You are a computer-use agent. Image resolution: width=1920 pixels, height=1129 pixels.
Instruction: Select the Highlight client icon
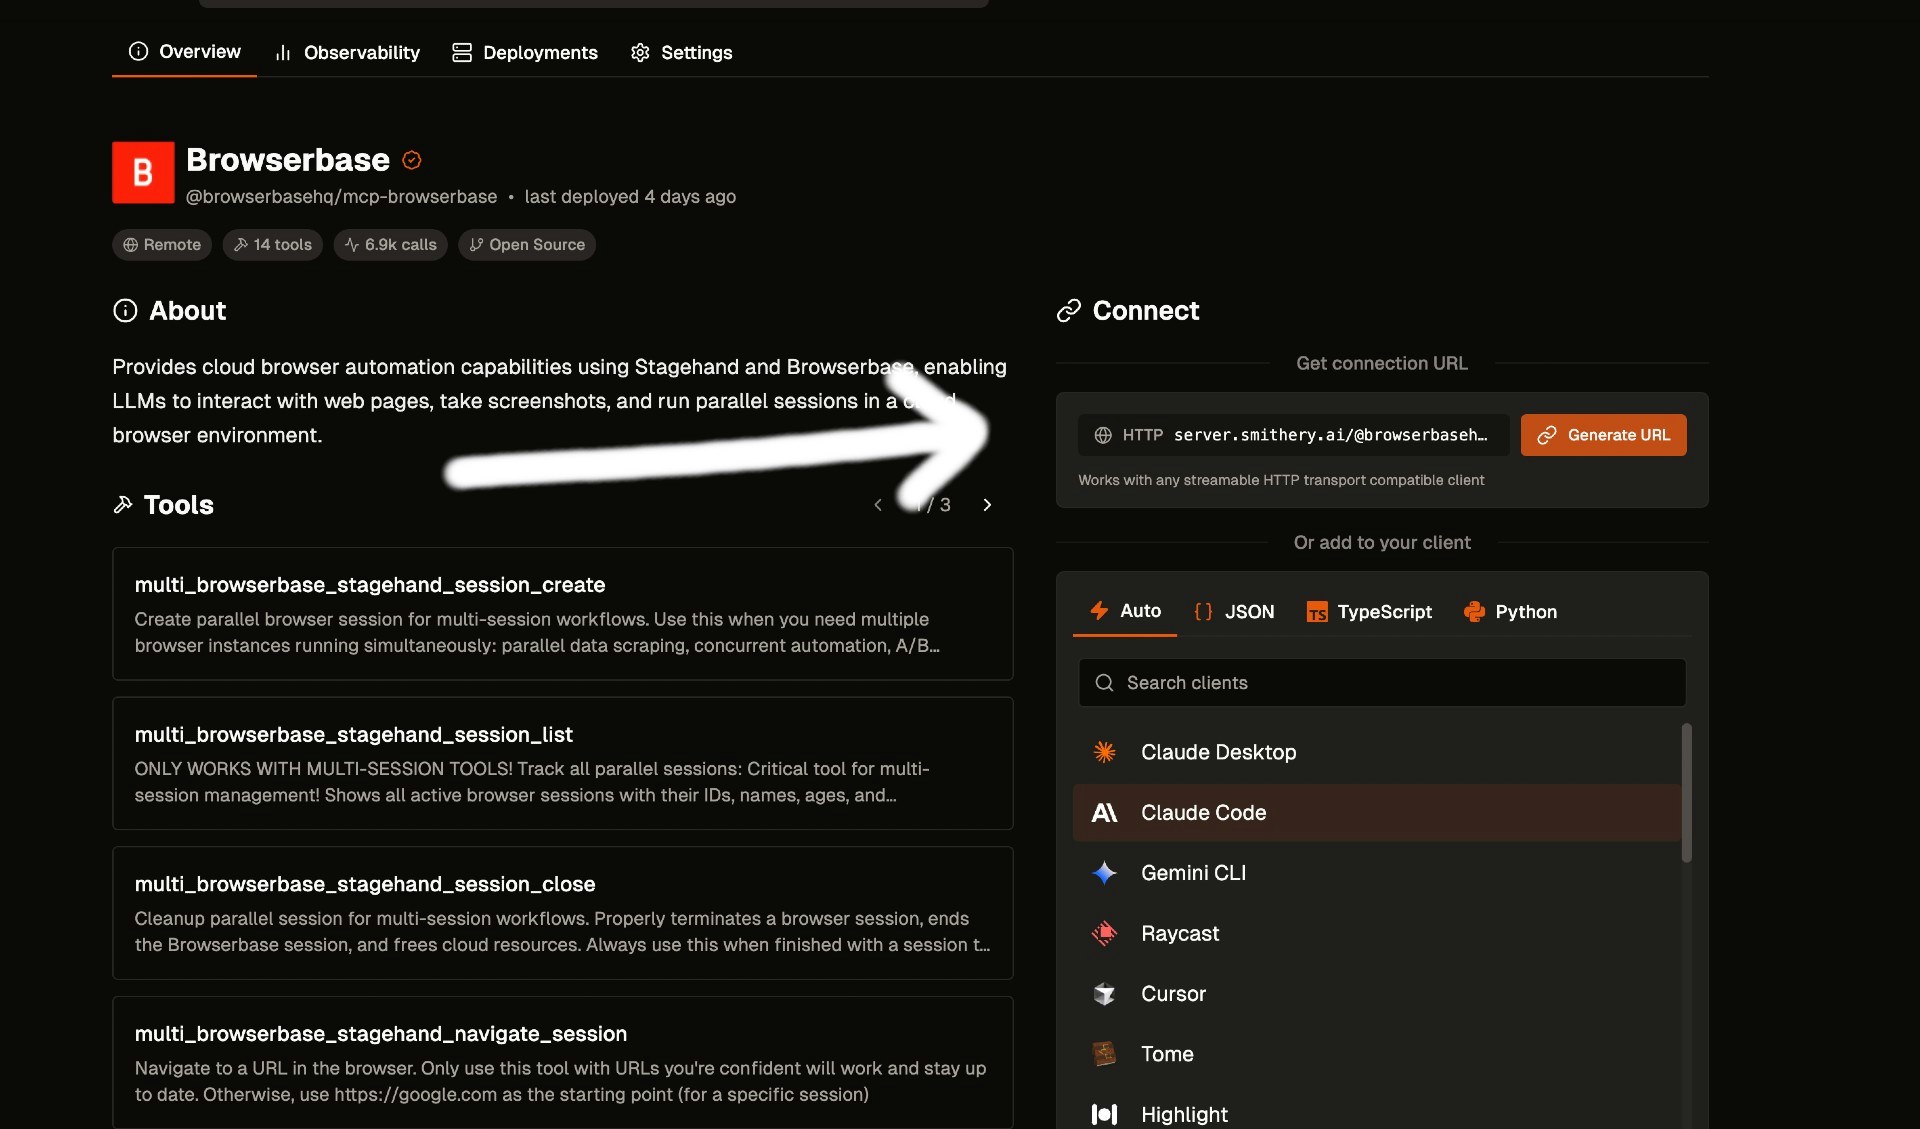pyautogui.click(x=1104, y=1114)
